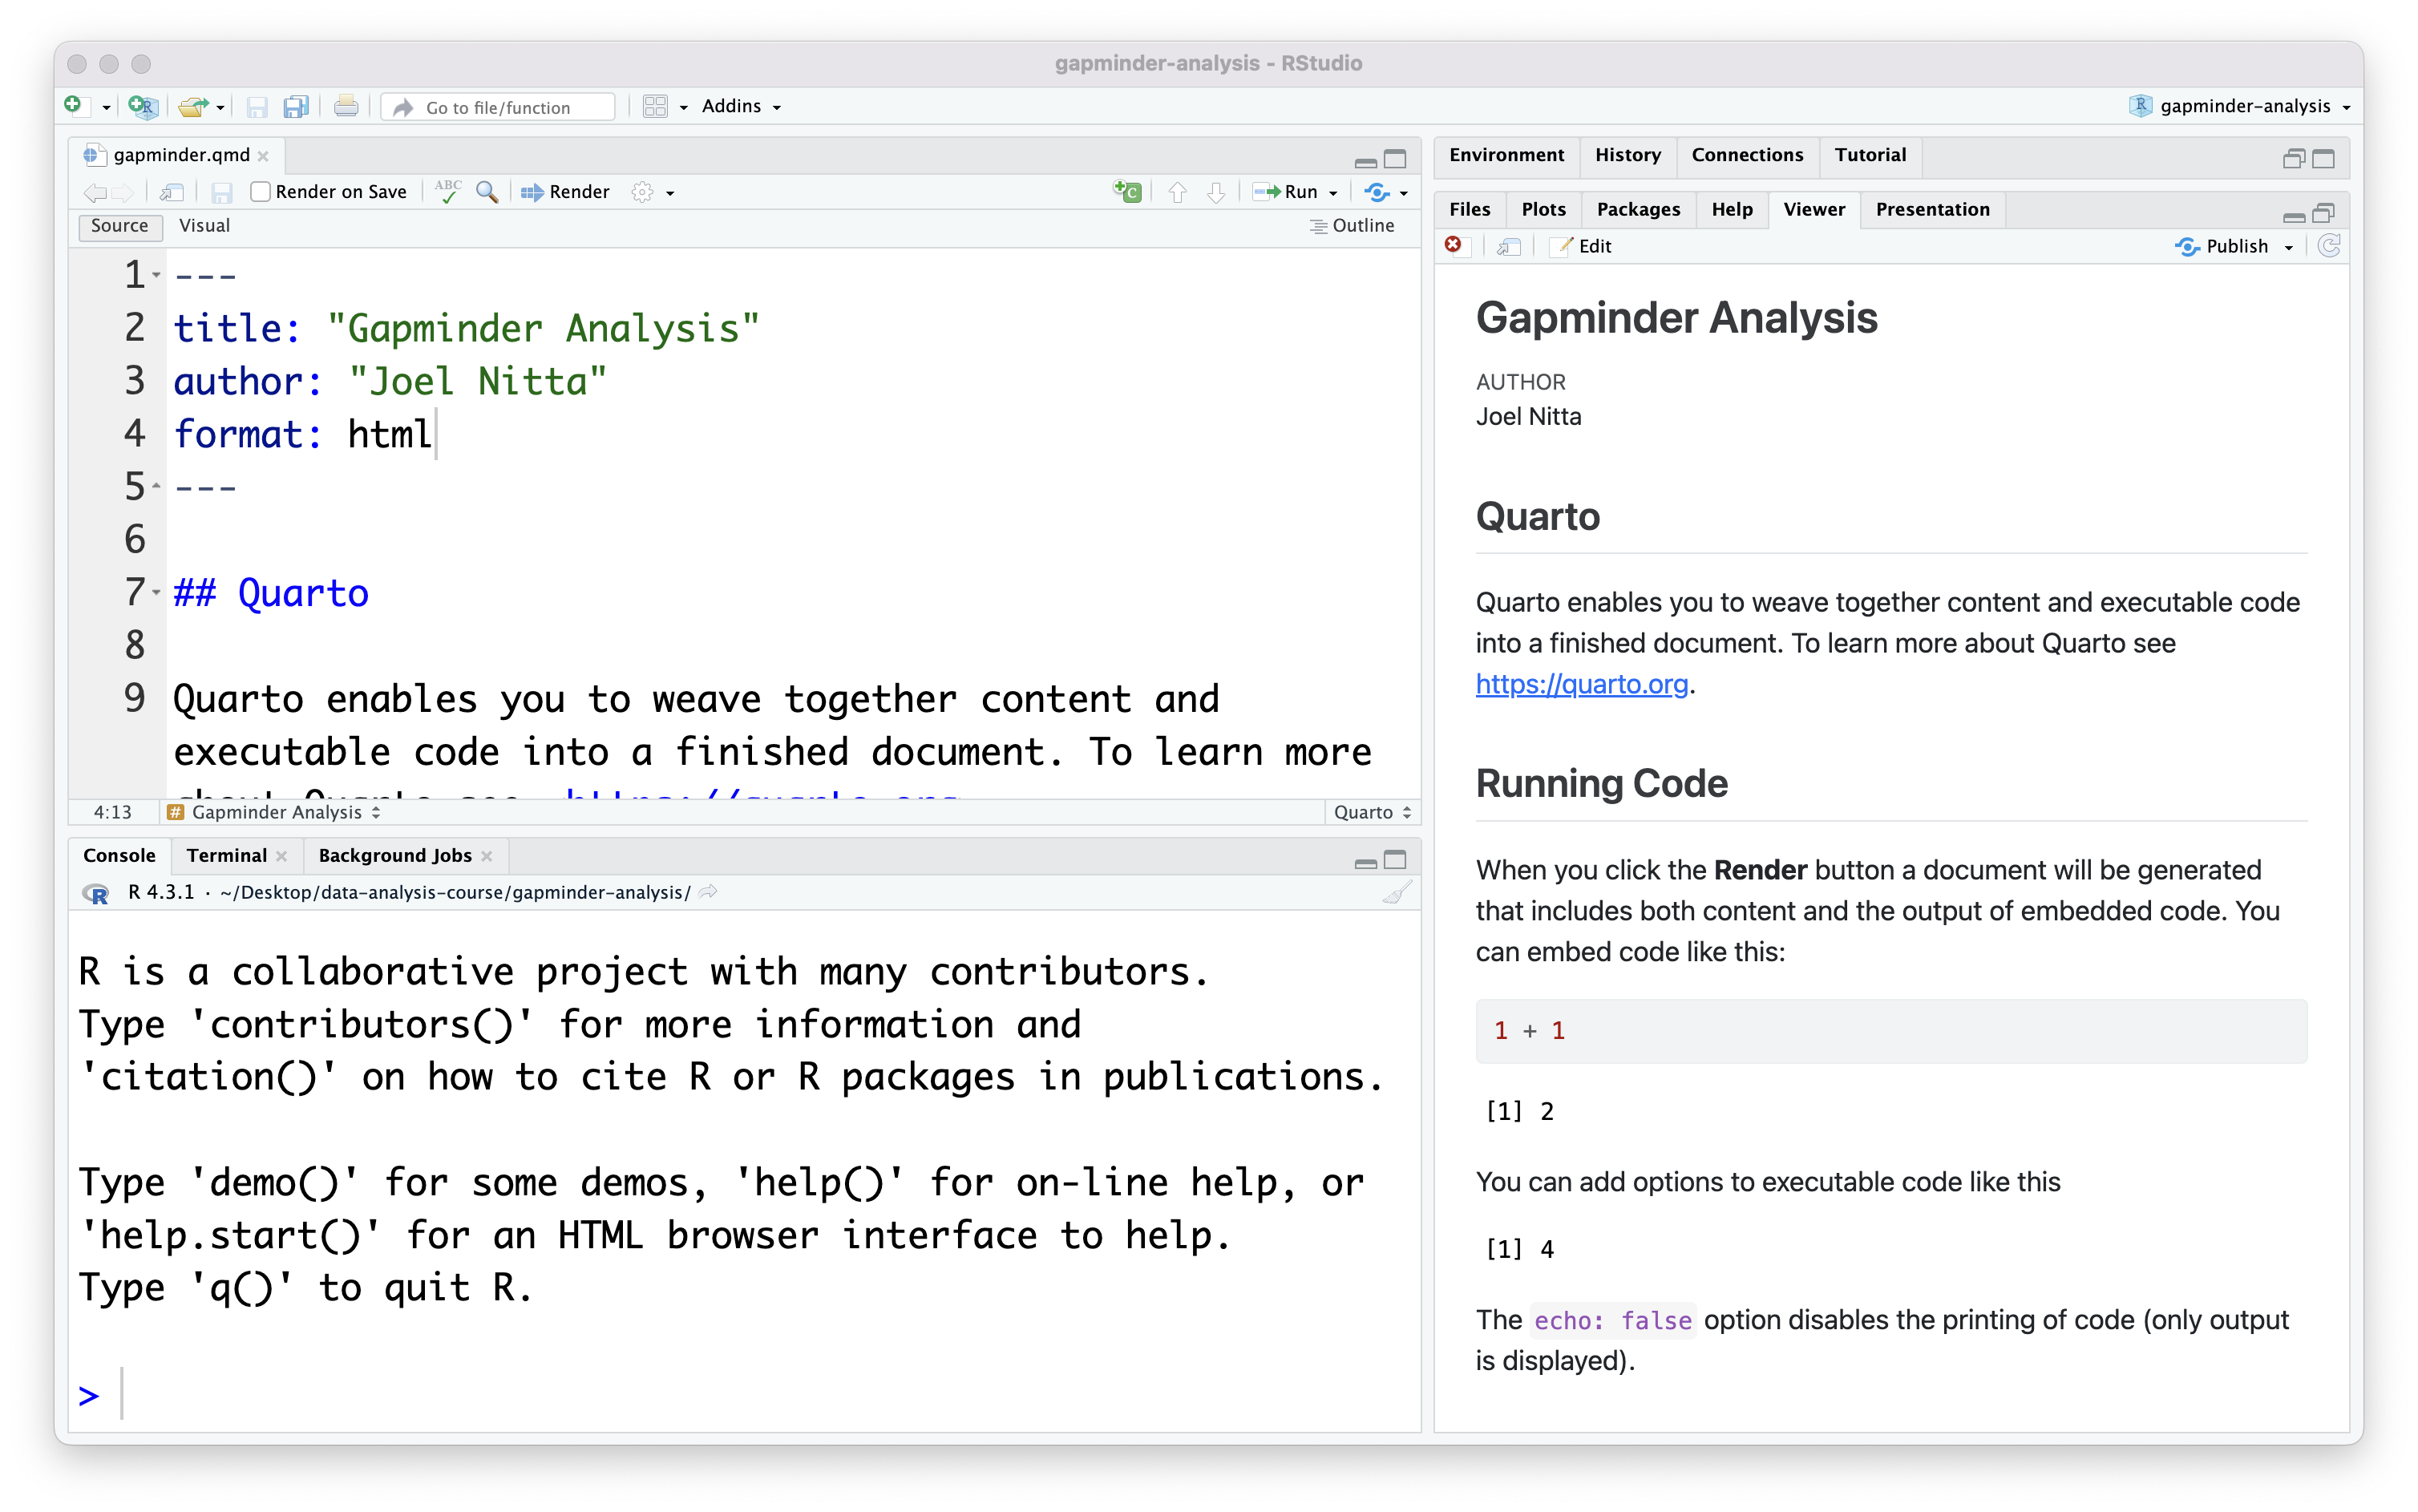Insert a new code chunk
2418x1512 pixels.
(1127, 192)
